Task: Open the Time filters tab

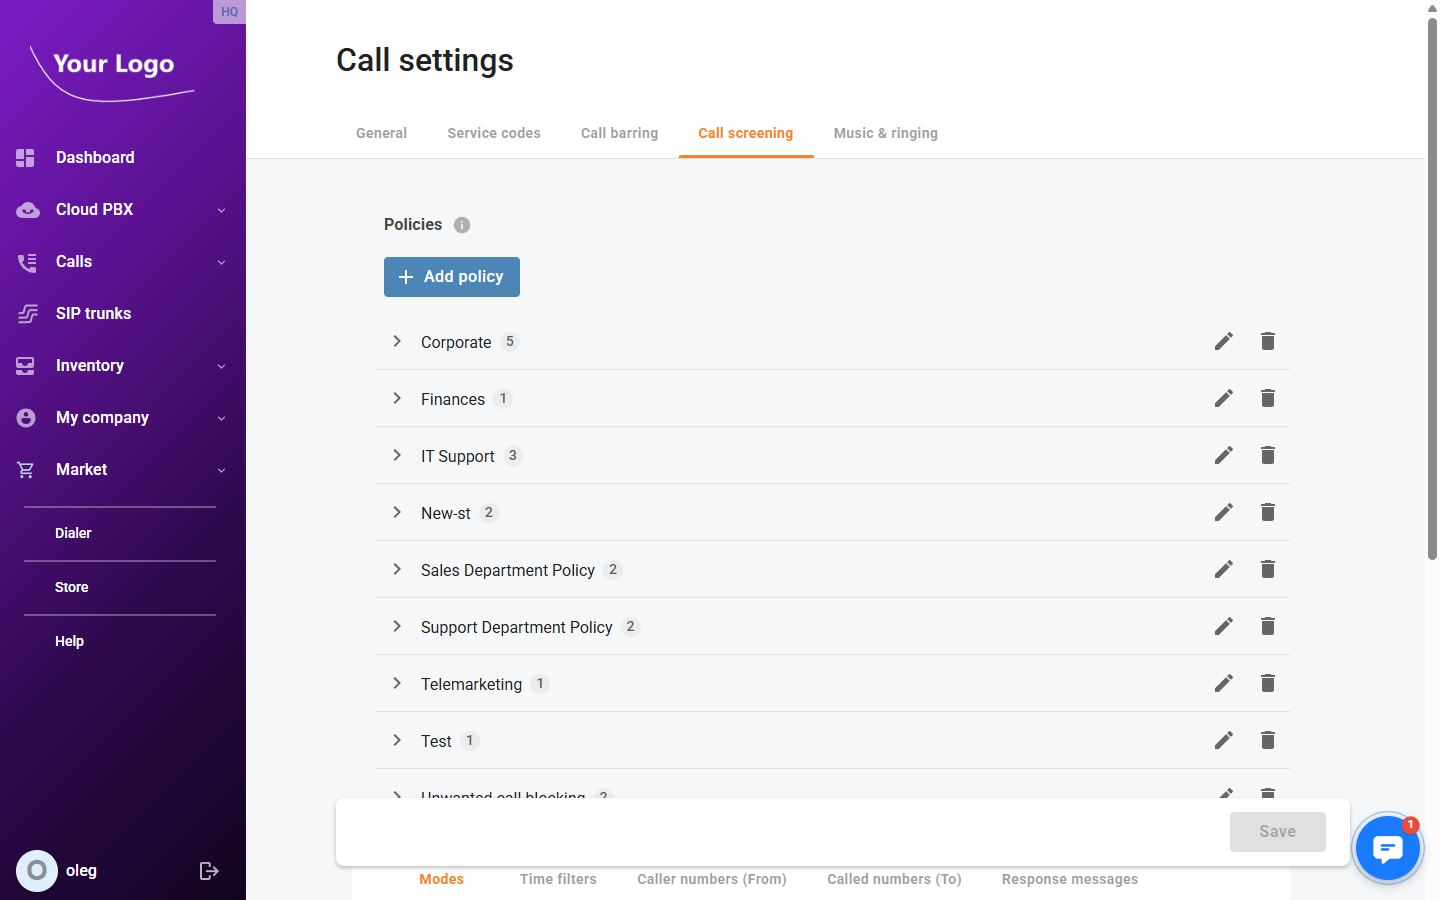Action: coord(558,879)
